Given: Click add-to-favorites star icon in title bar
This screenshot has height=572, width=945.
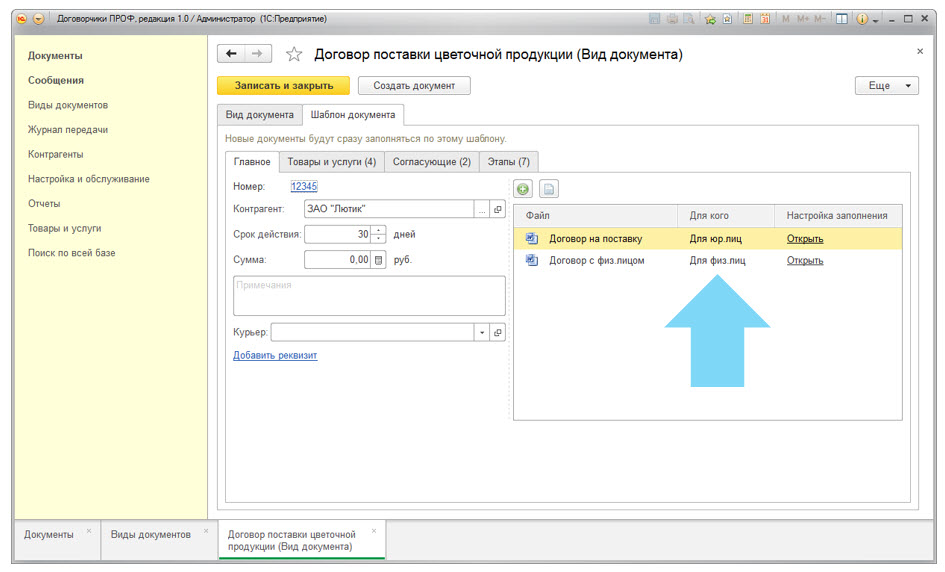Looking at the screenshot, I should pos(710,19).
